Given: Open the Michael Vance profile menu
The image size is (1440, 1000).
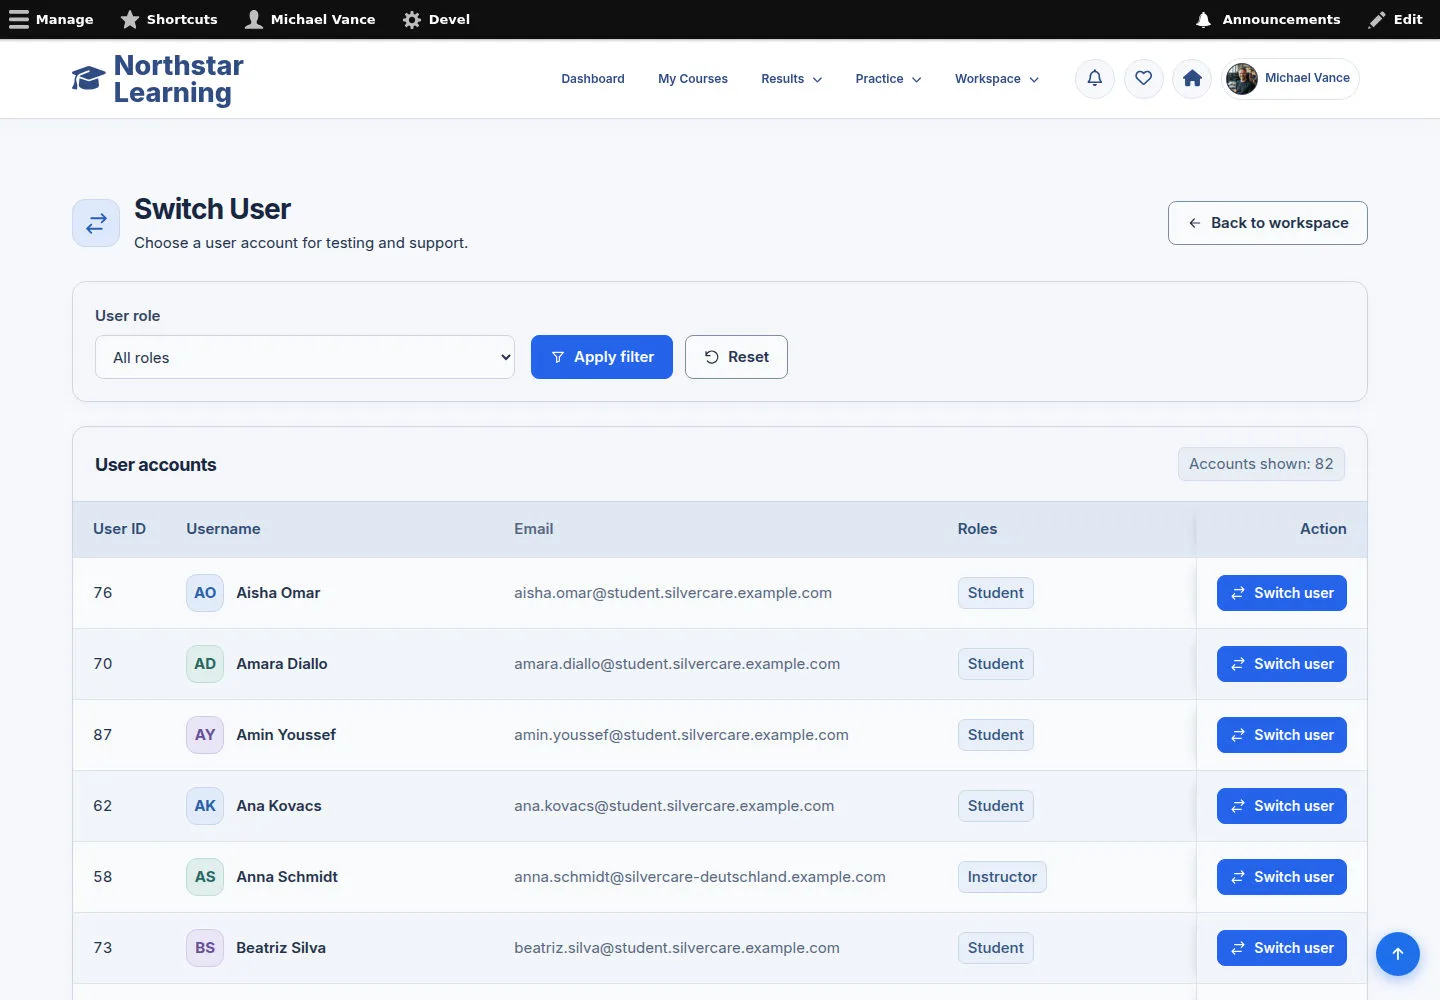Looking at the screenshot, I should (1290, 78).
